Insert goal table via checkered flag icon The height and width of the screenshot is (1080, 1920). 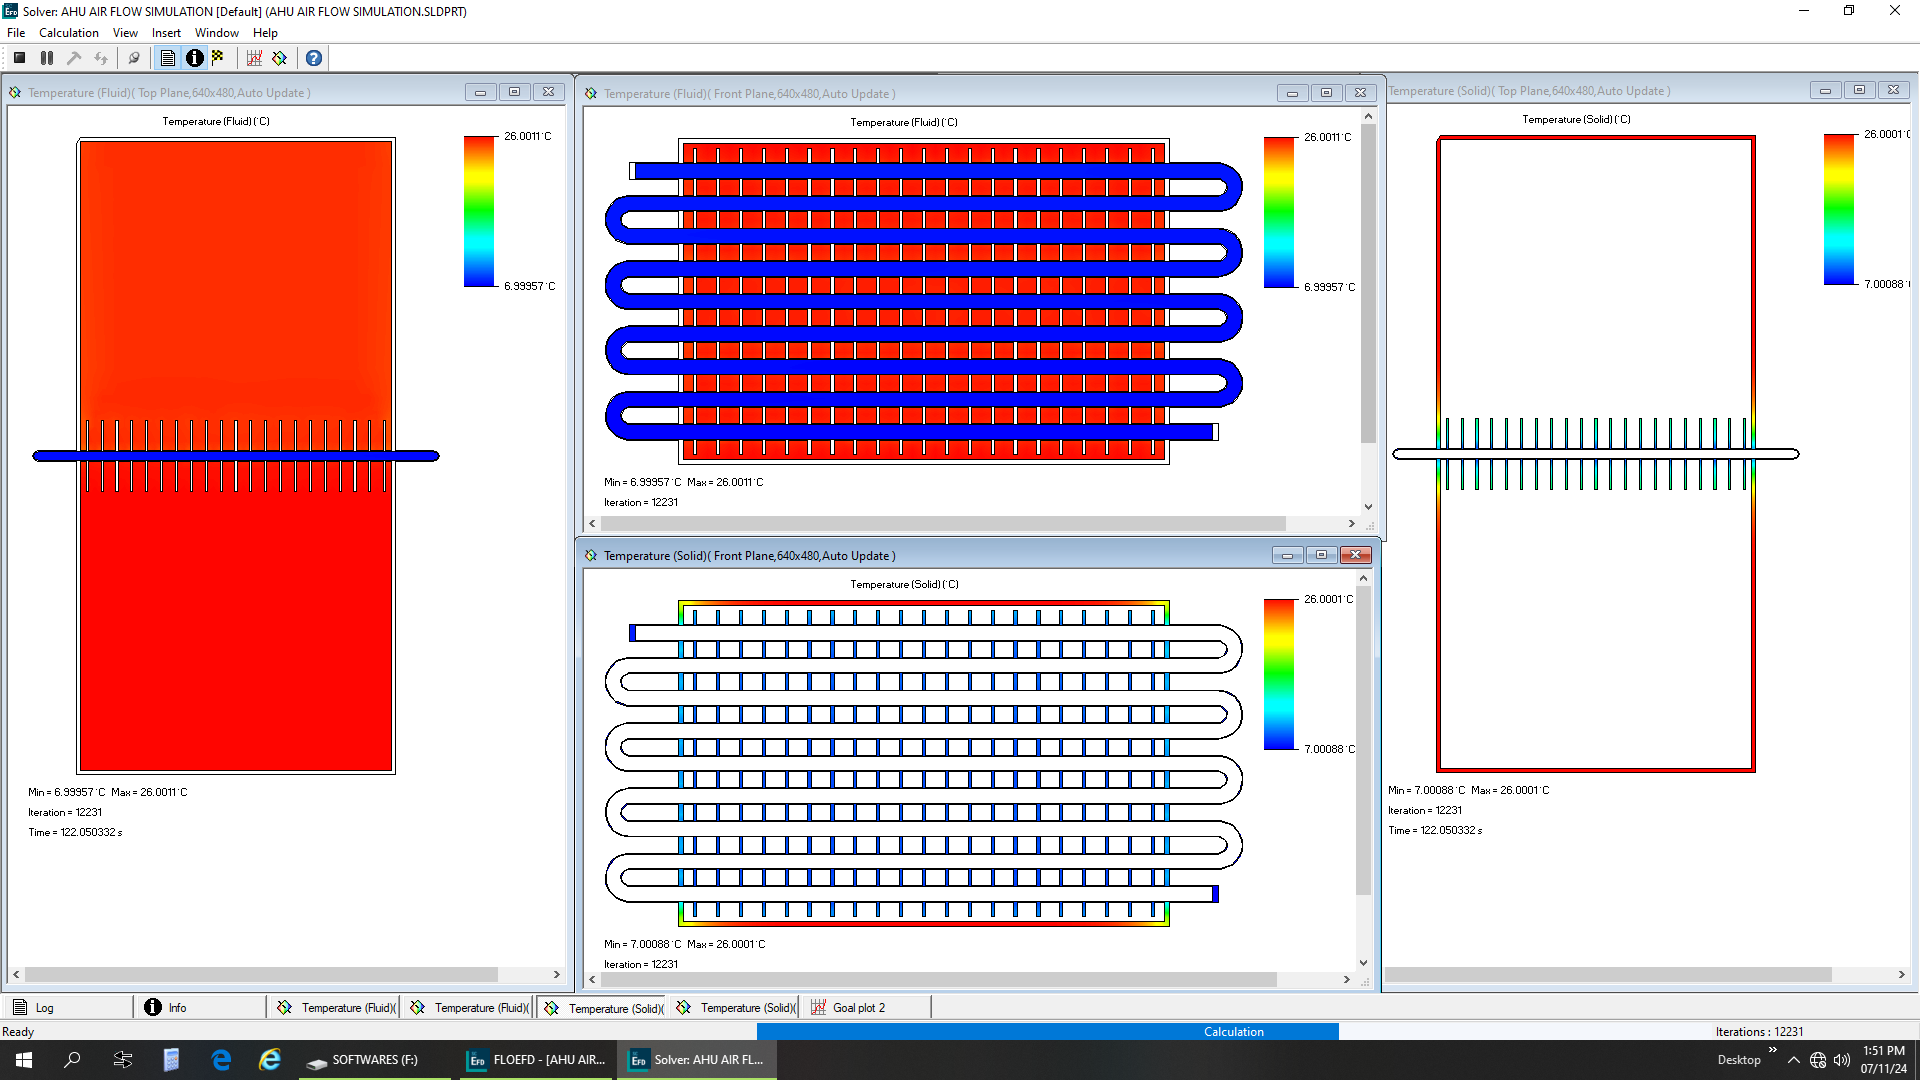click(x=218, y=58)
